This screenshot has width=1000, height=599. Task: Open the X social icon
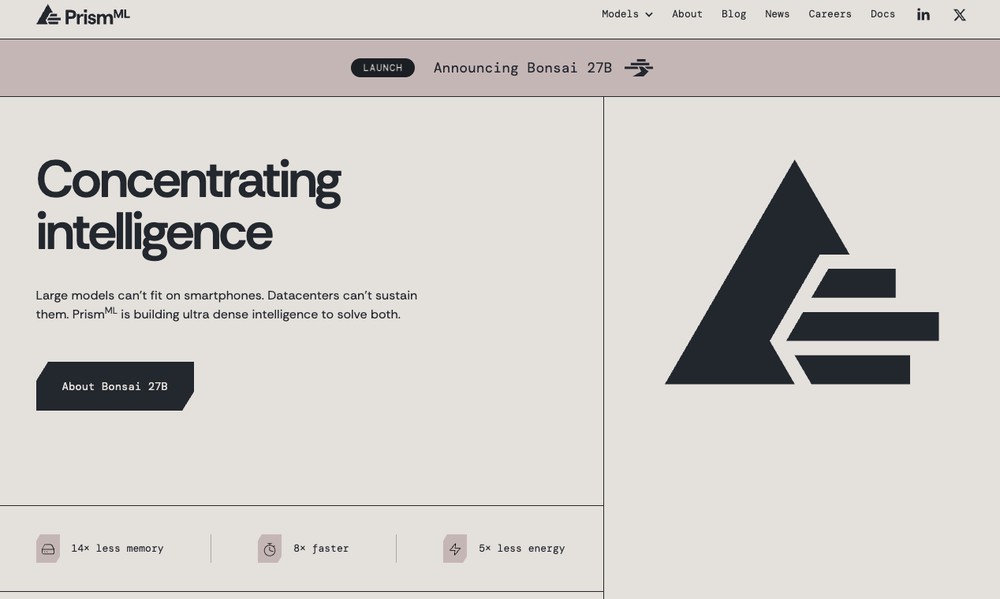coord(959,15)
